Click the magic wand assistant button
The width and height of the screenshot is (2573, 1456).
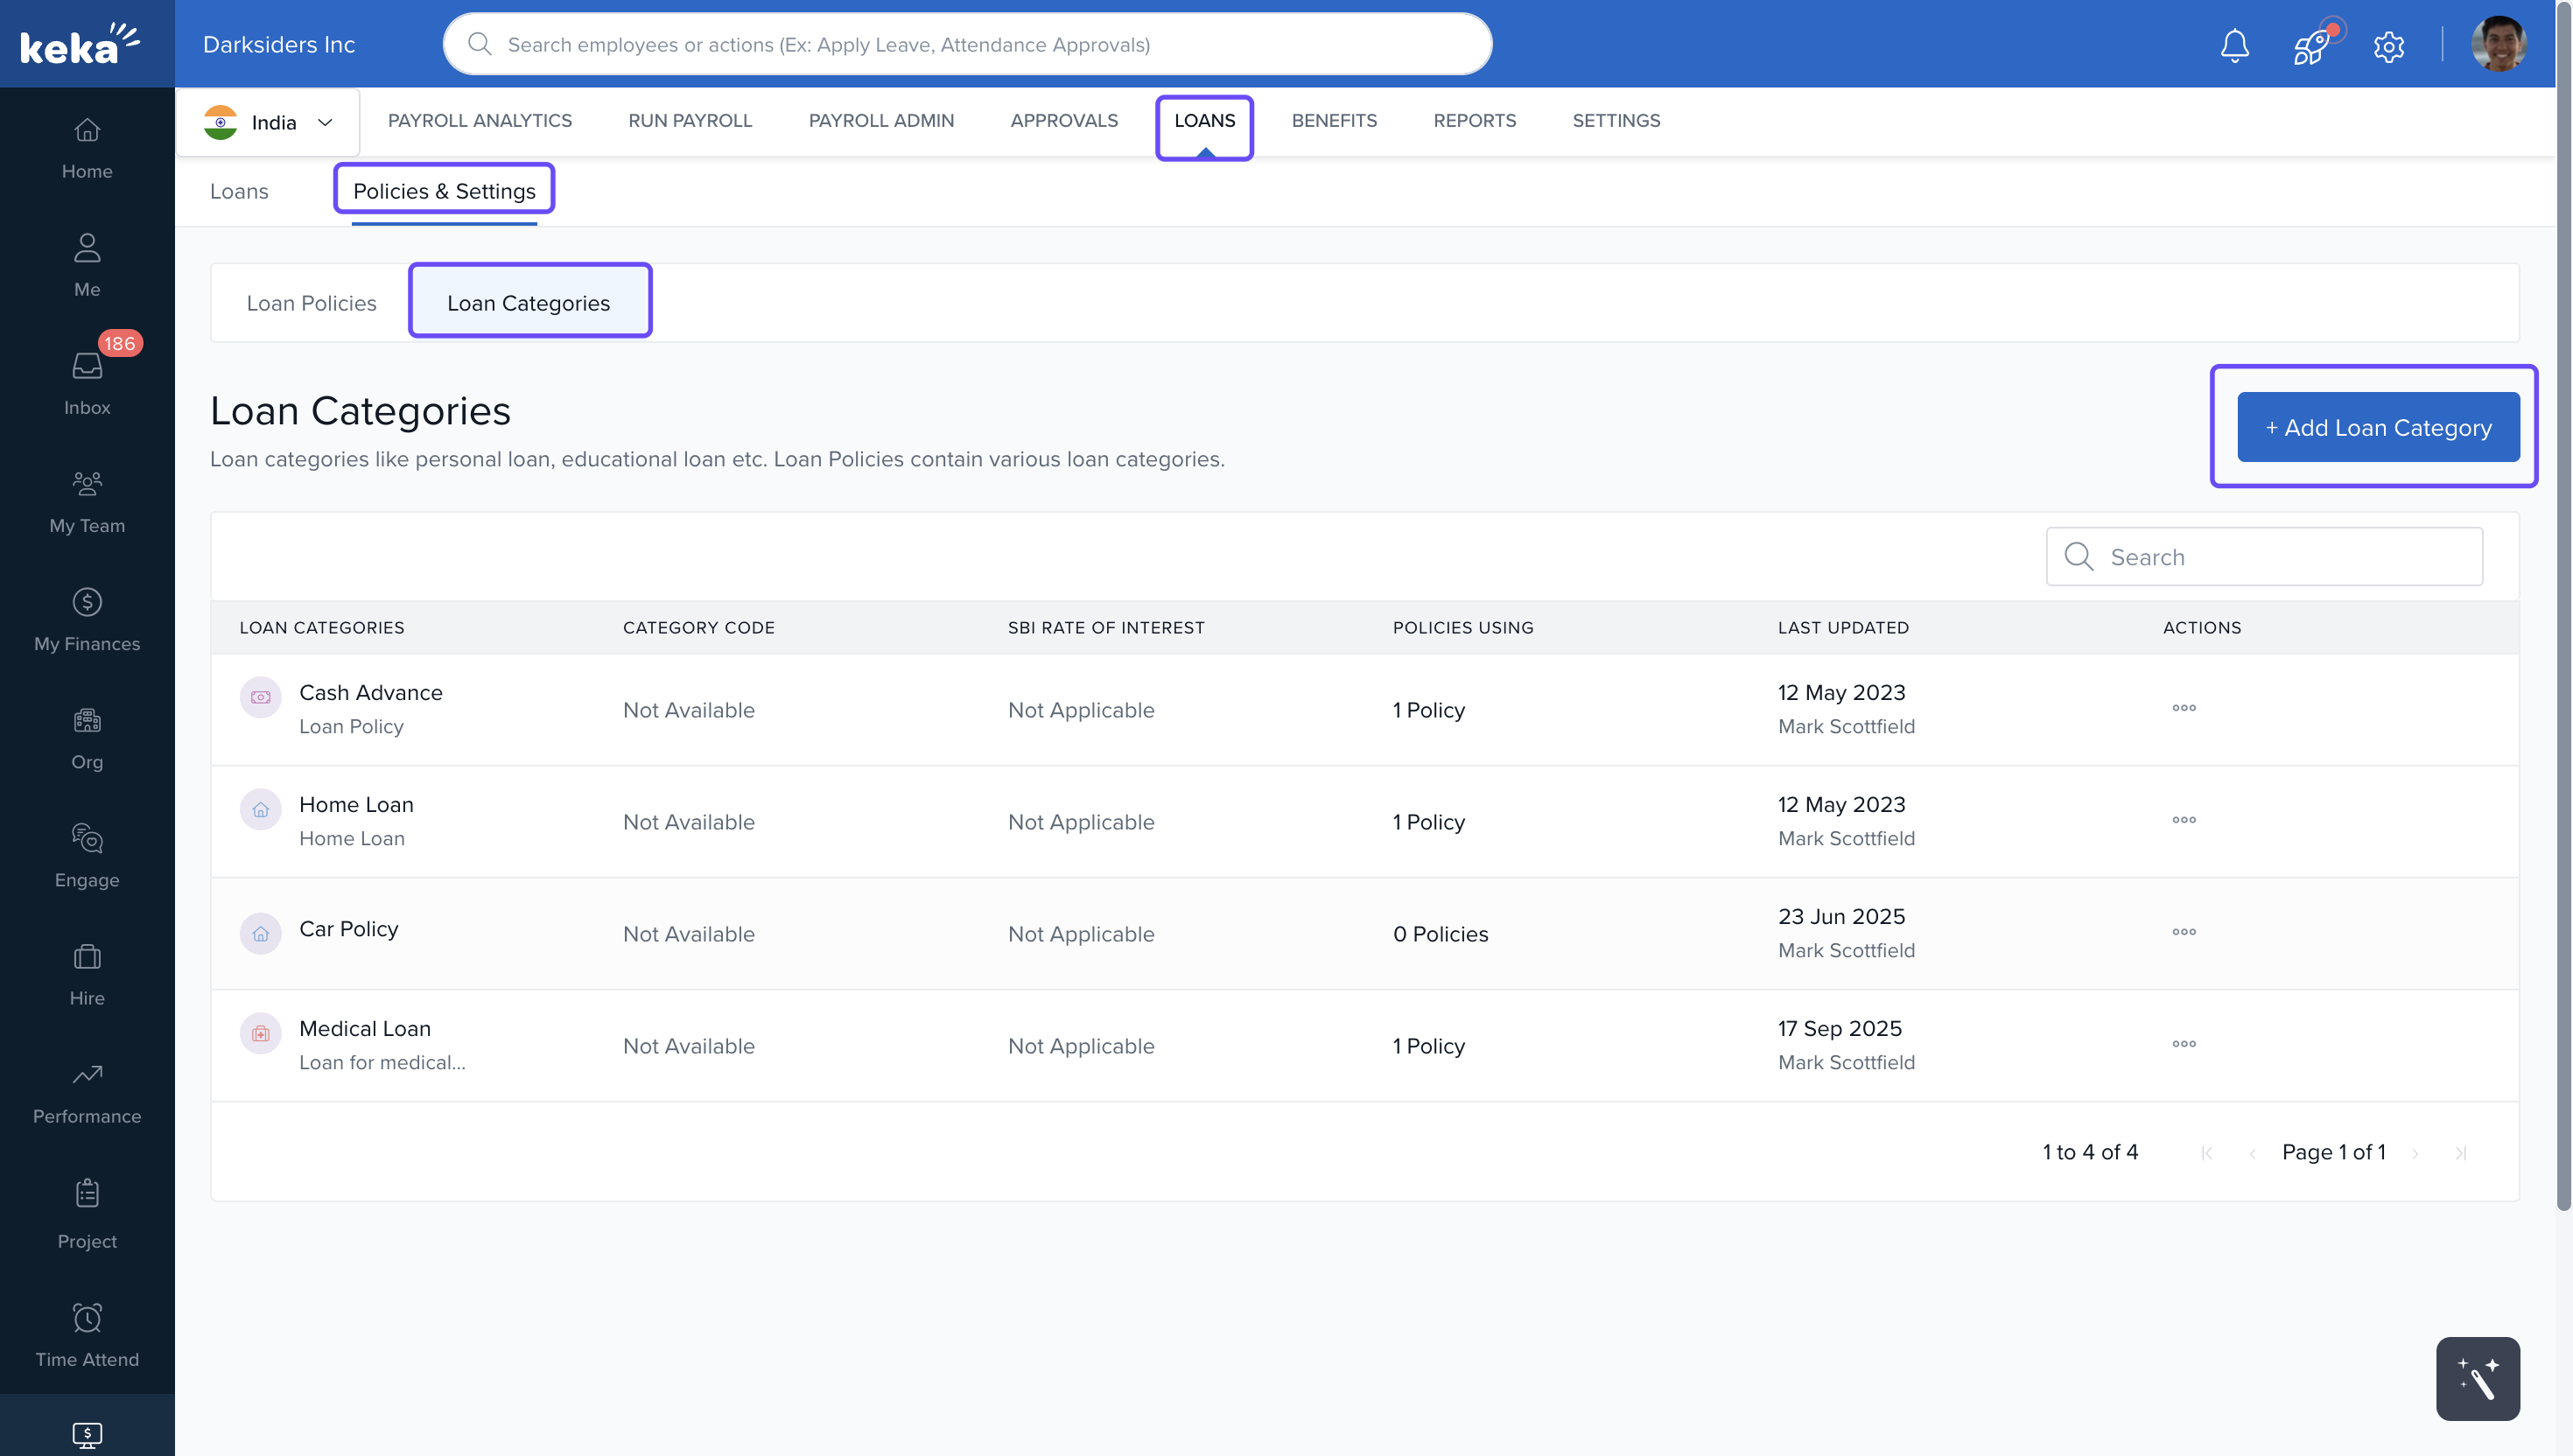(2477, 1378)
